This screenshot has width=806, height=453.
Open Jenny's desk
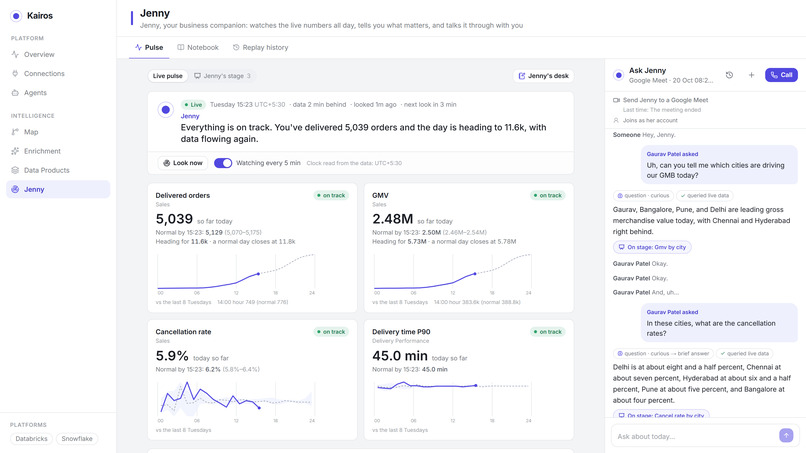[x=543, y=76]
